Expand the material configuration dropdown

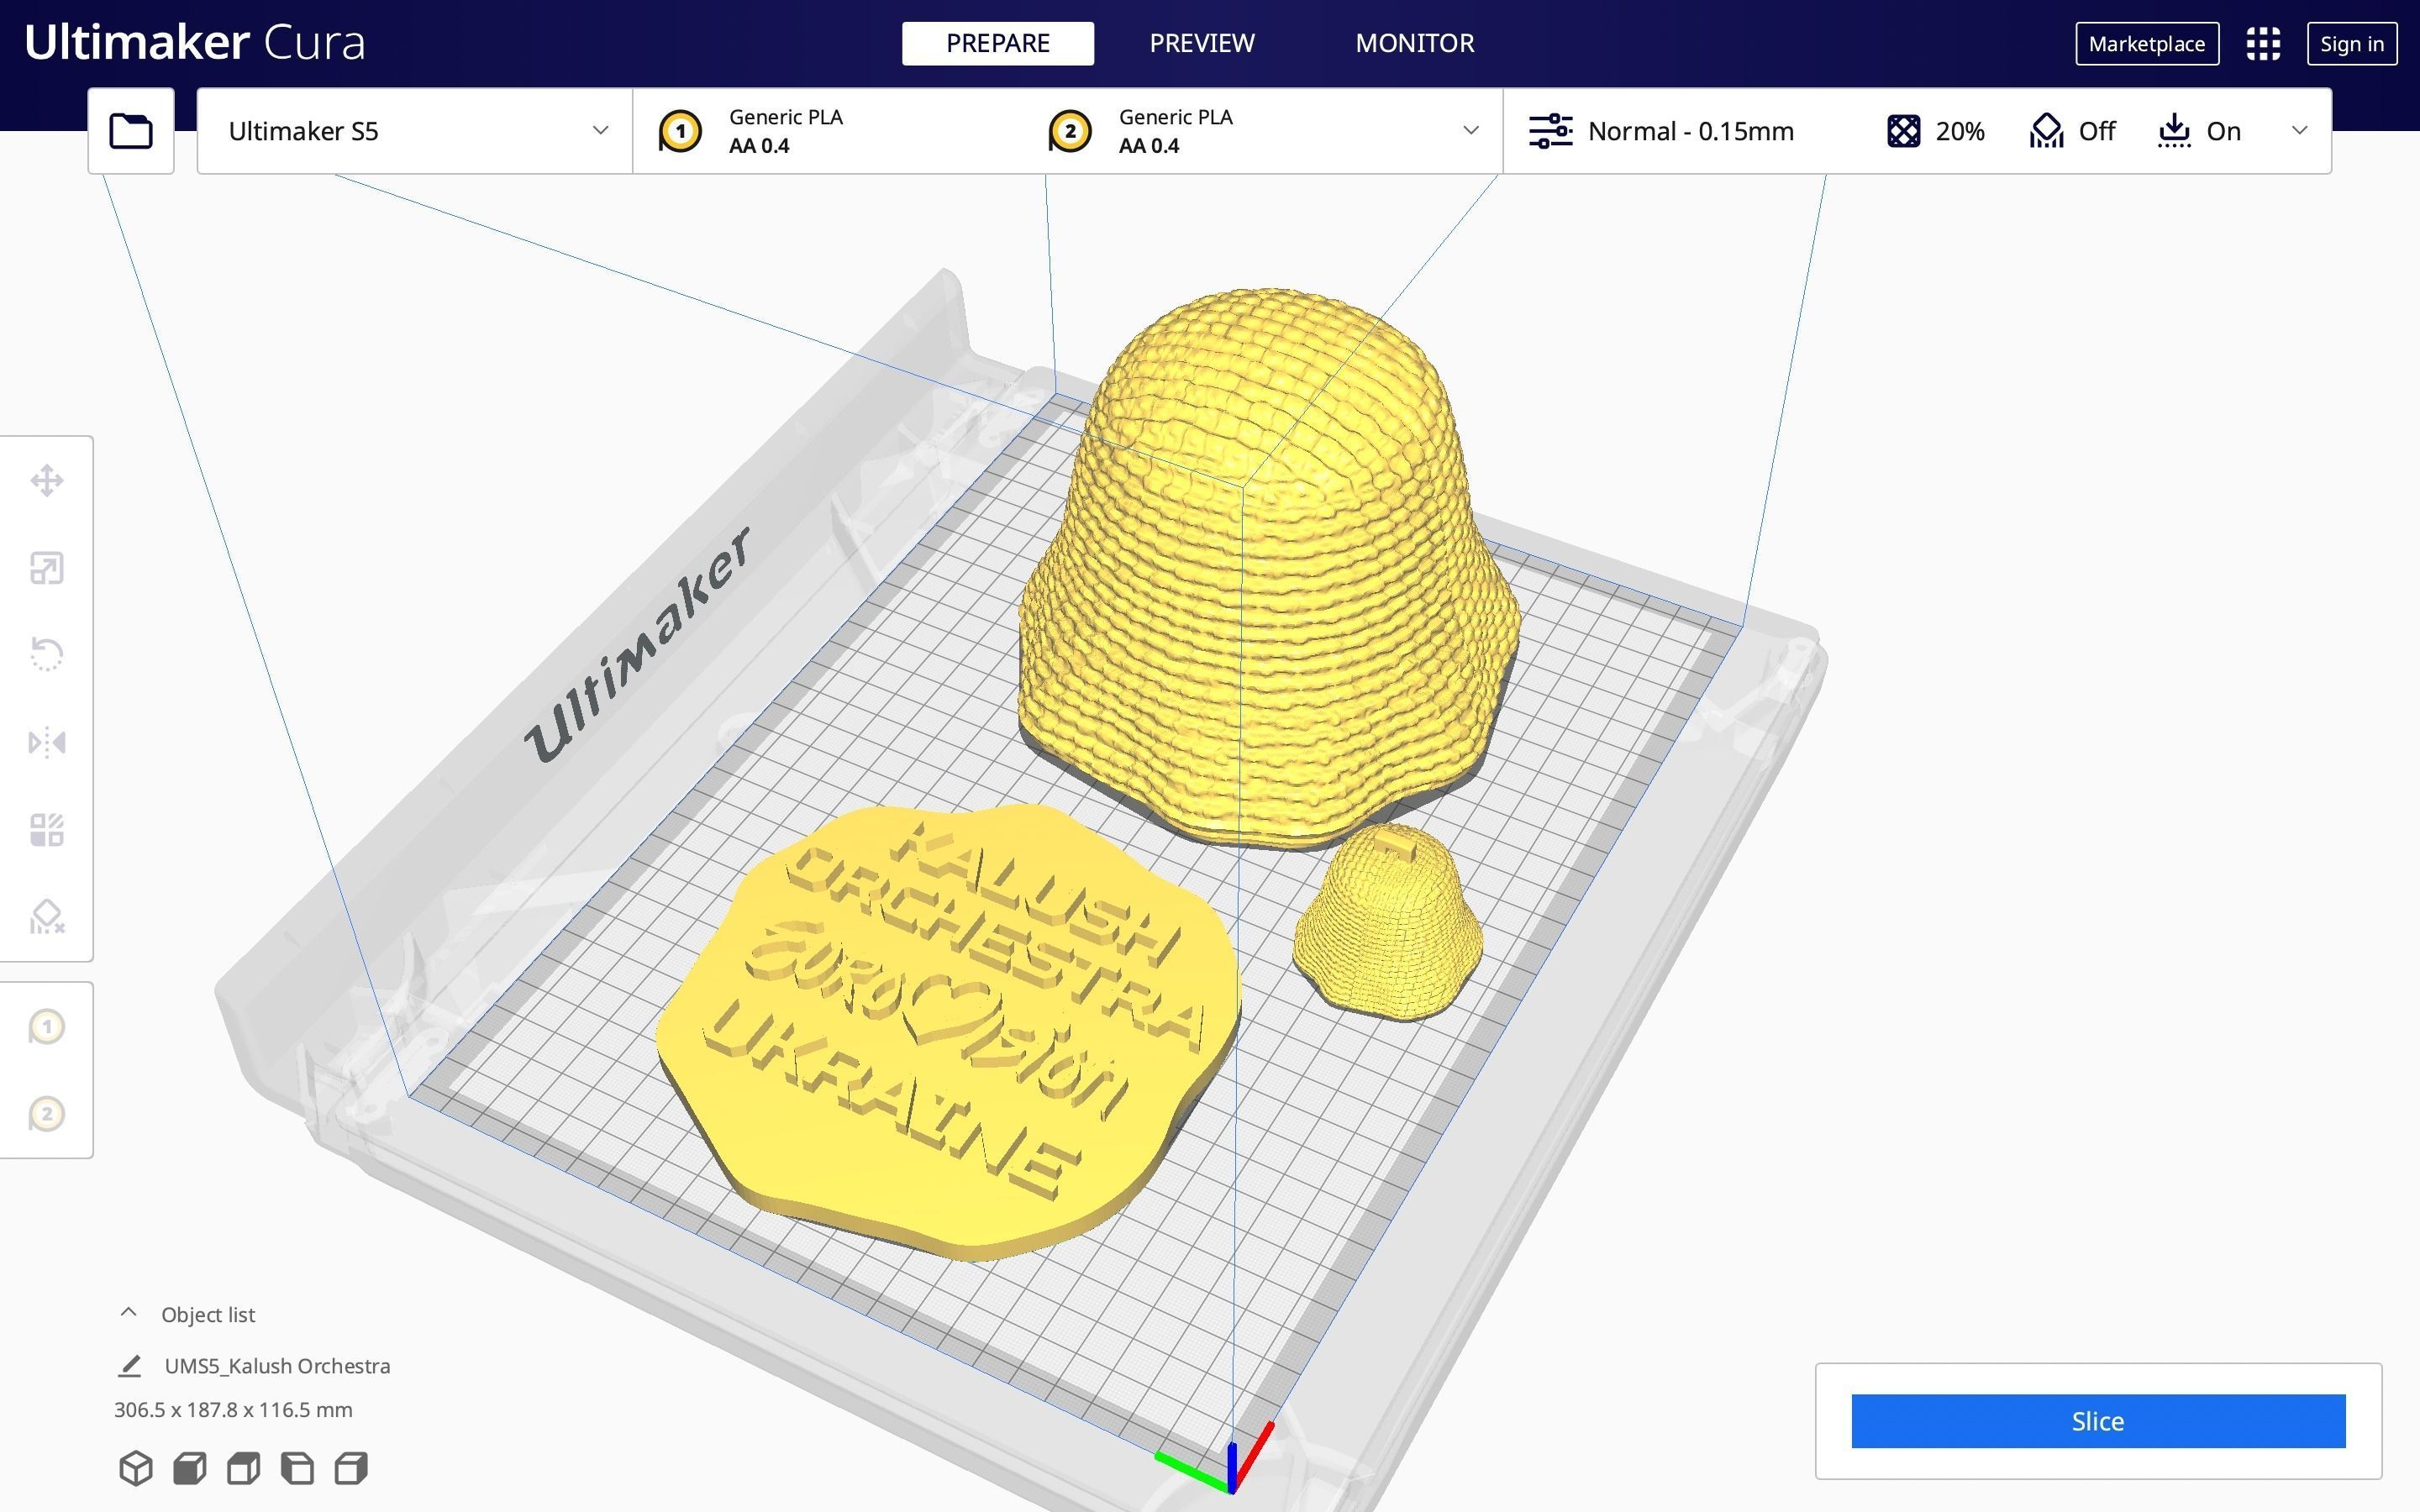tap(1470, 131)
